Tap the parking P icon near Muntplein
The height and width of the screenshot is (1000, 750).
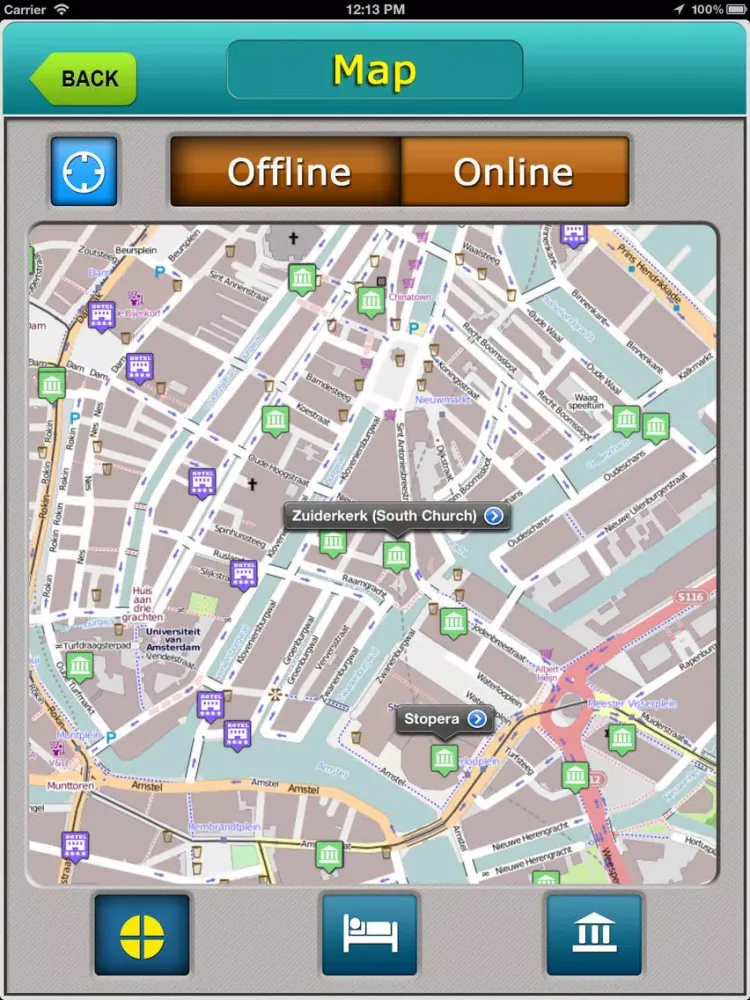pos(111,738)
